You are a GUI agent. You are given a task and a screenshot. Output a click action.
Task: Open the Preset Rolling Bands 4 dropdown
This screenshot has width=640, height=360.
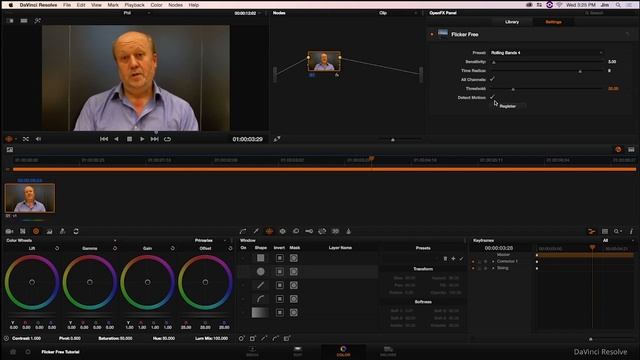546,53
